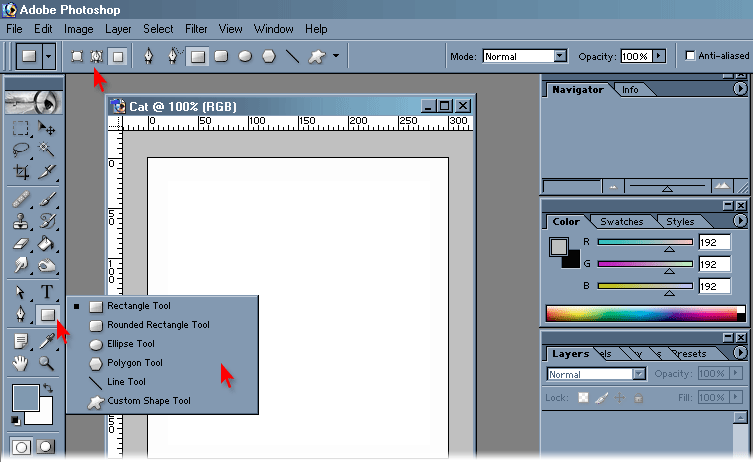
Task: Open the Filter menu
Action: 196,29
